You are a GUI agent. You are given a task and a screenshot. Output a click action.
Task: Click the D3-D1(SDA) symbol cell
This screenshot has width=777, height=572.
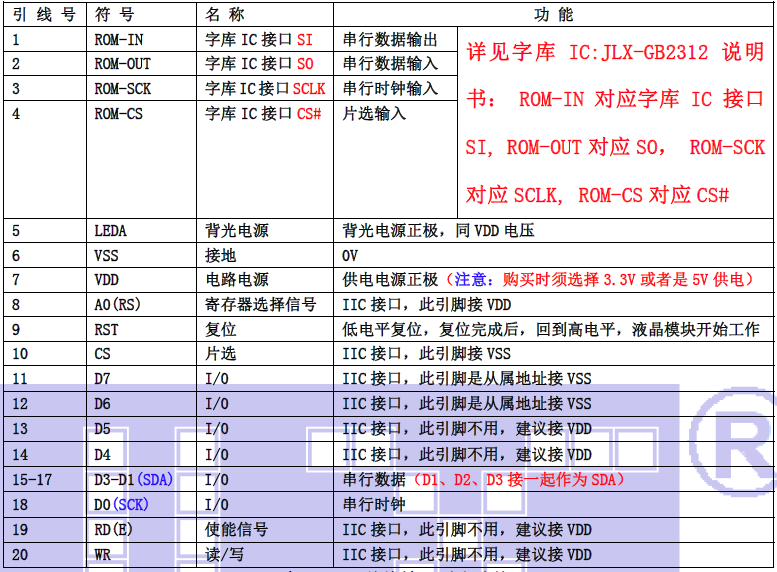133,480
